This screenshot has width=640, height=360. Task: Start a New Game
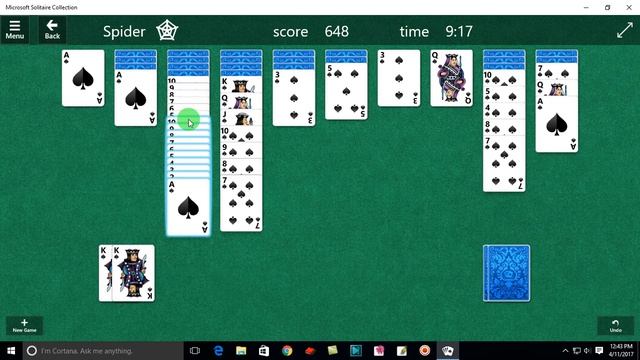coord(24,325)
